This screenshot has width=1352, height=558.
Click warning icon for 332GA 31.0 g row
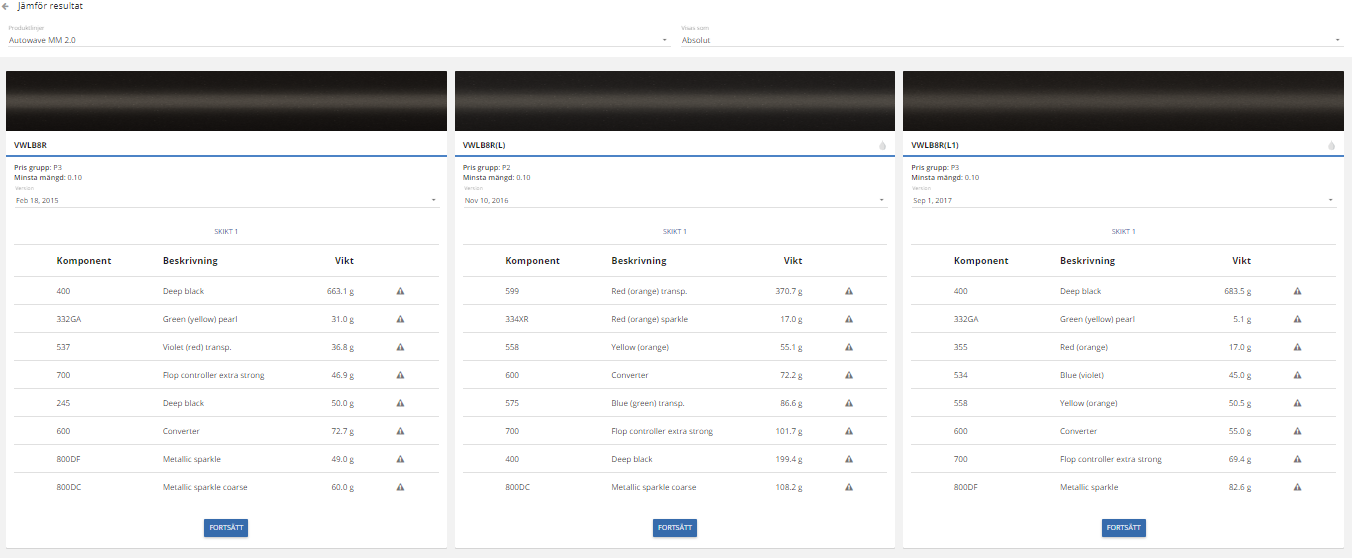click(x=400, y=319)
